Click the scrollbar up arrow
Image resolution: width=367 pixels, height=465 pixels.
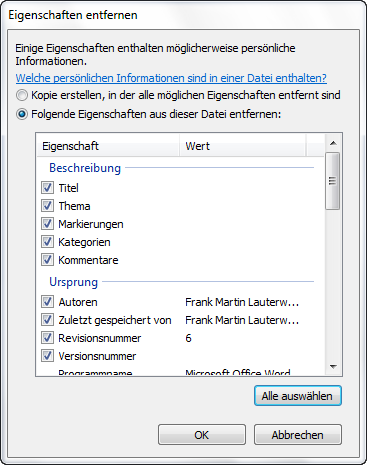click(x=333, y=143)
